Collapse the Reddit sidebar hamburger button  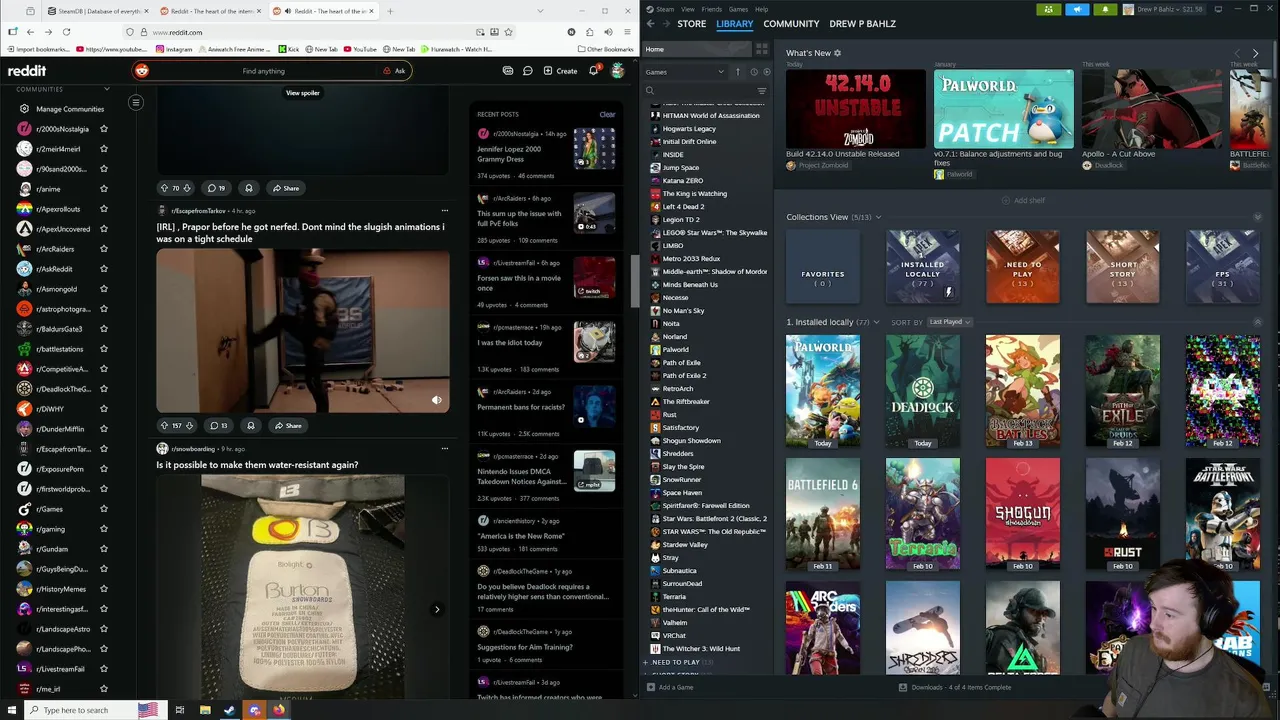[x=136, y=102]
